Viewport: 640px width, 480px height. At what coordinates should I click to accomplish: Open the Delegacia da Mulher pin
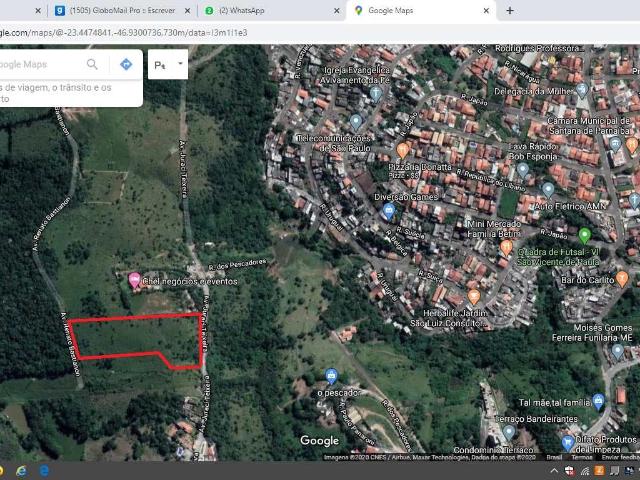pos(582,90)
